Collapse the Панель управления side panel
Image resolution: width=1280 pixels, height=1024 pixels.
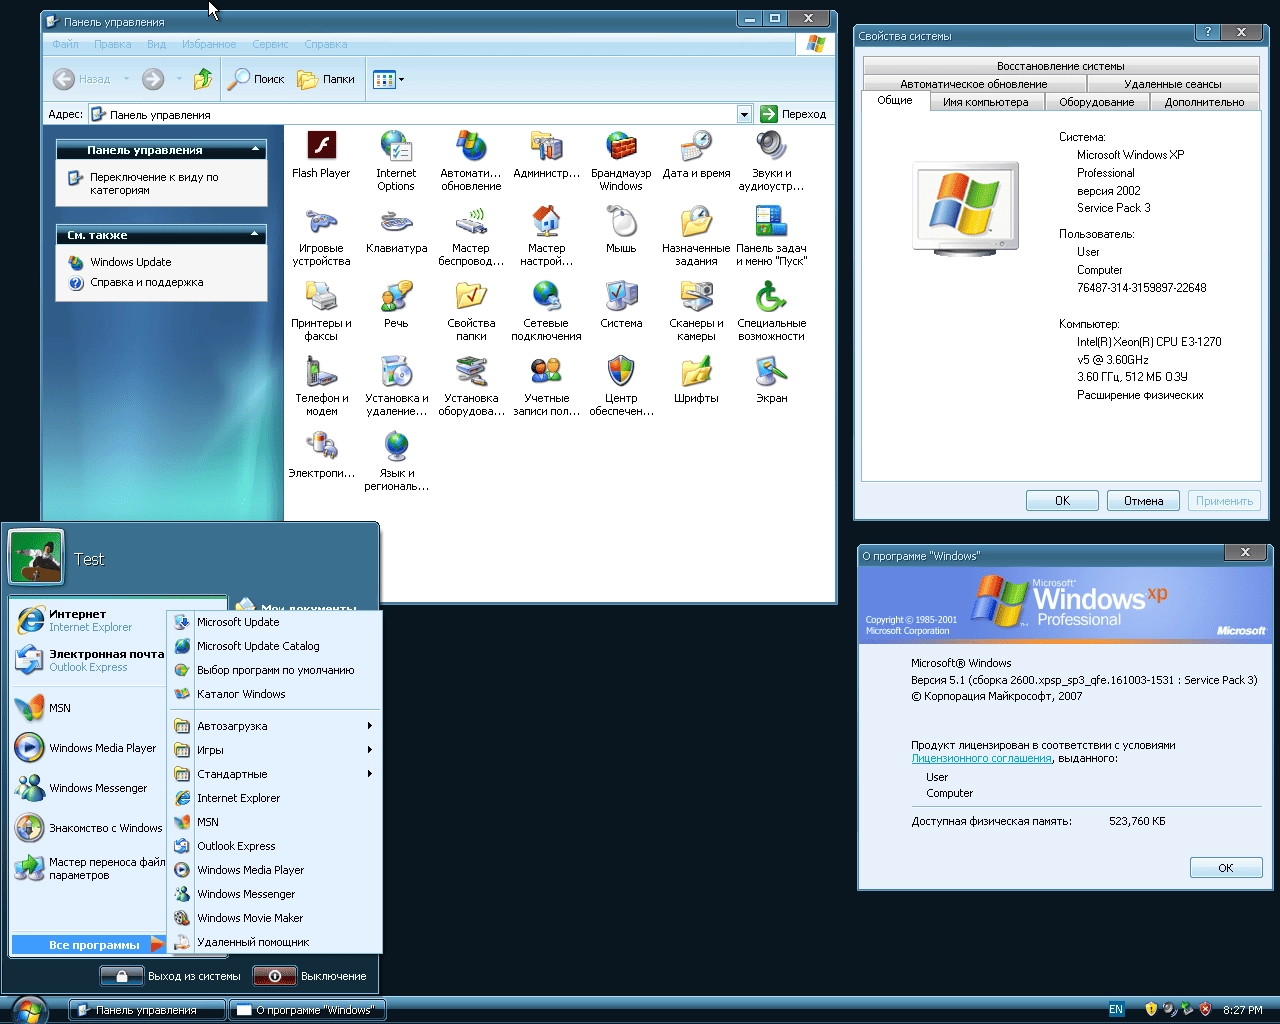click(256, 149)
